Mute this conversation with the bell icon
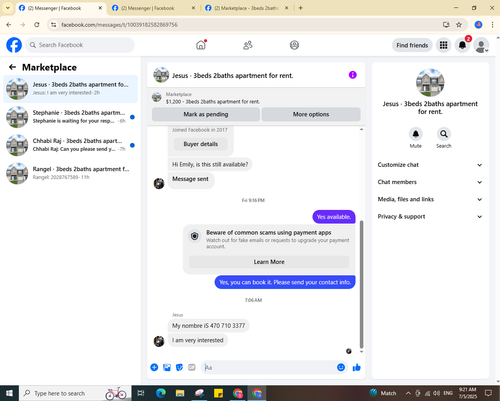The height and width of the screenshot is (401, 500). (416, 134)
